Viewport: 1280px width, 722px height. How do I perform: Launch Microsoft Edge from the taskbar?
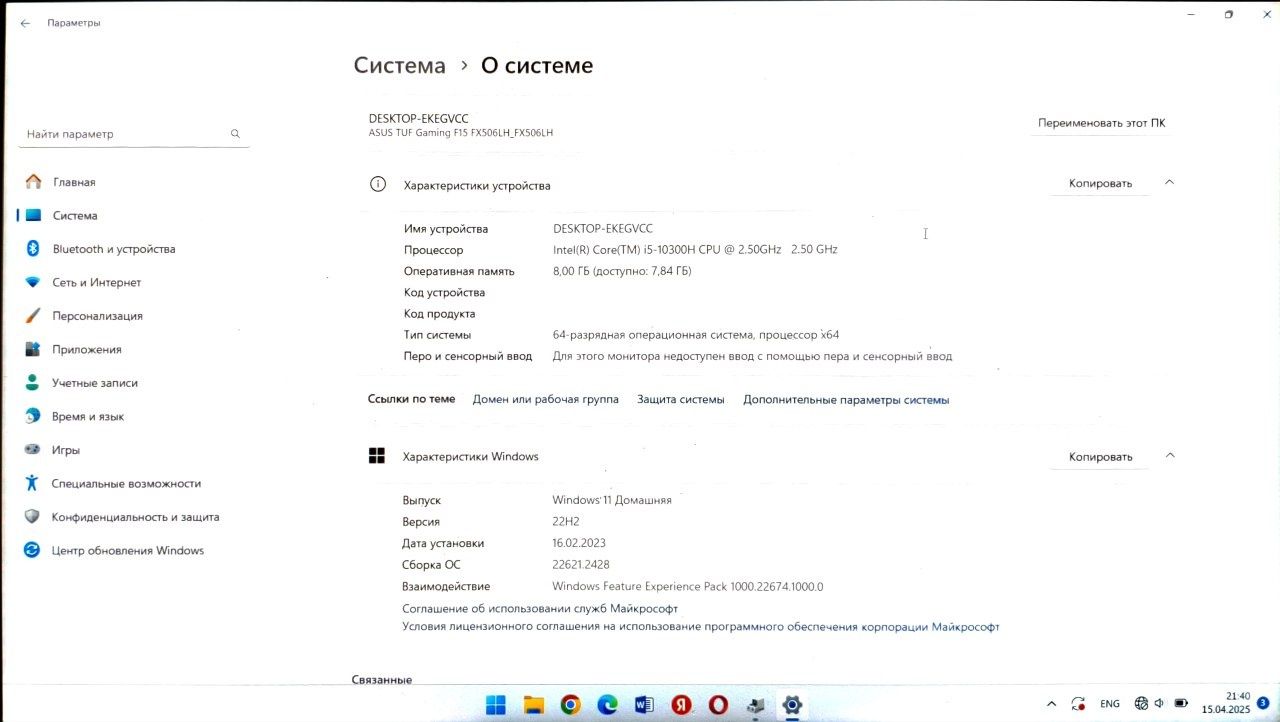pos(607,705)
